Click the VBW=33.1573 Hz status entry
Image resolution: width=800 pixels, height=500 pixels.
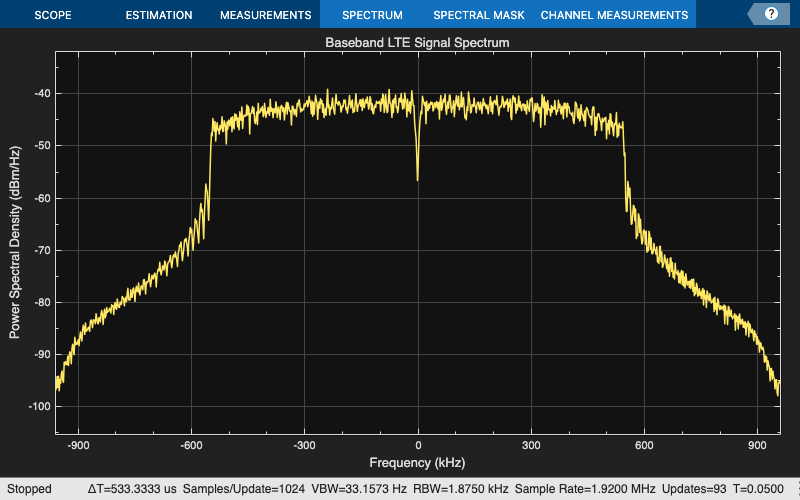[x=358, y=489]
